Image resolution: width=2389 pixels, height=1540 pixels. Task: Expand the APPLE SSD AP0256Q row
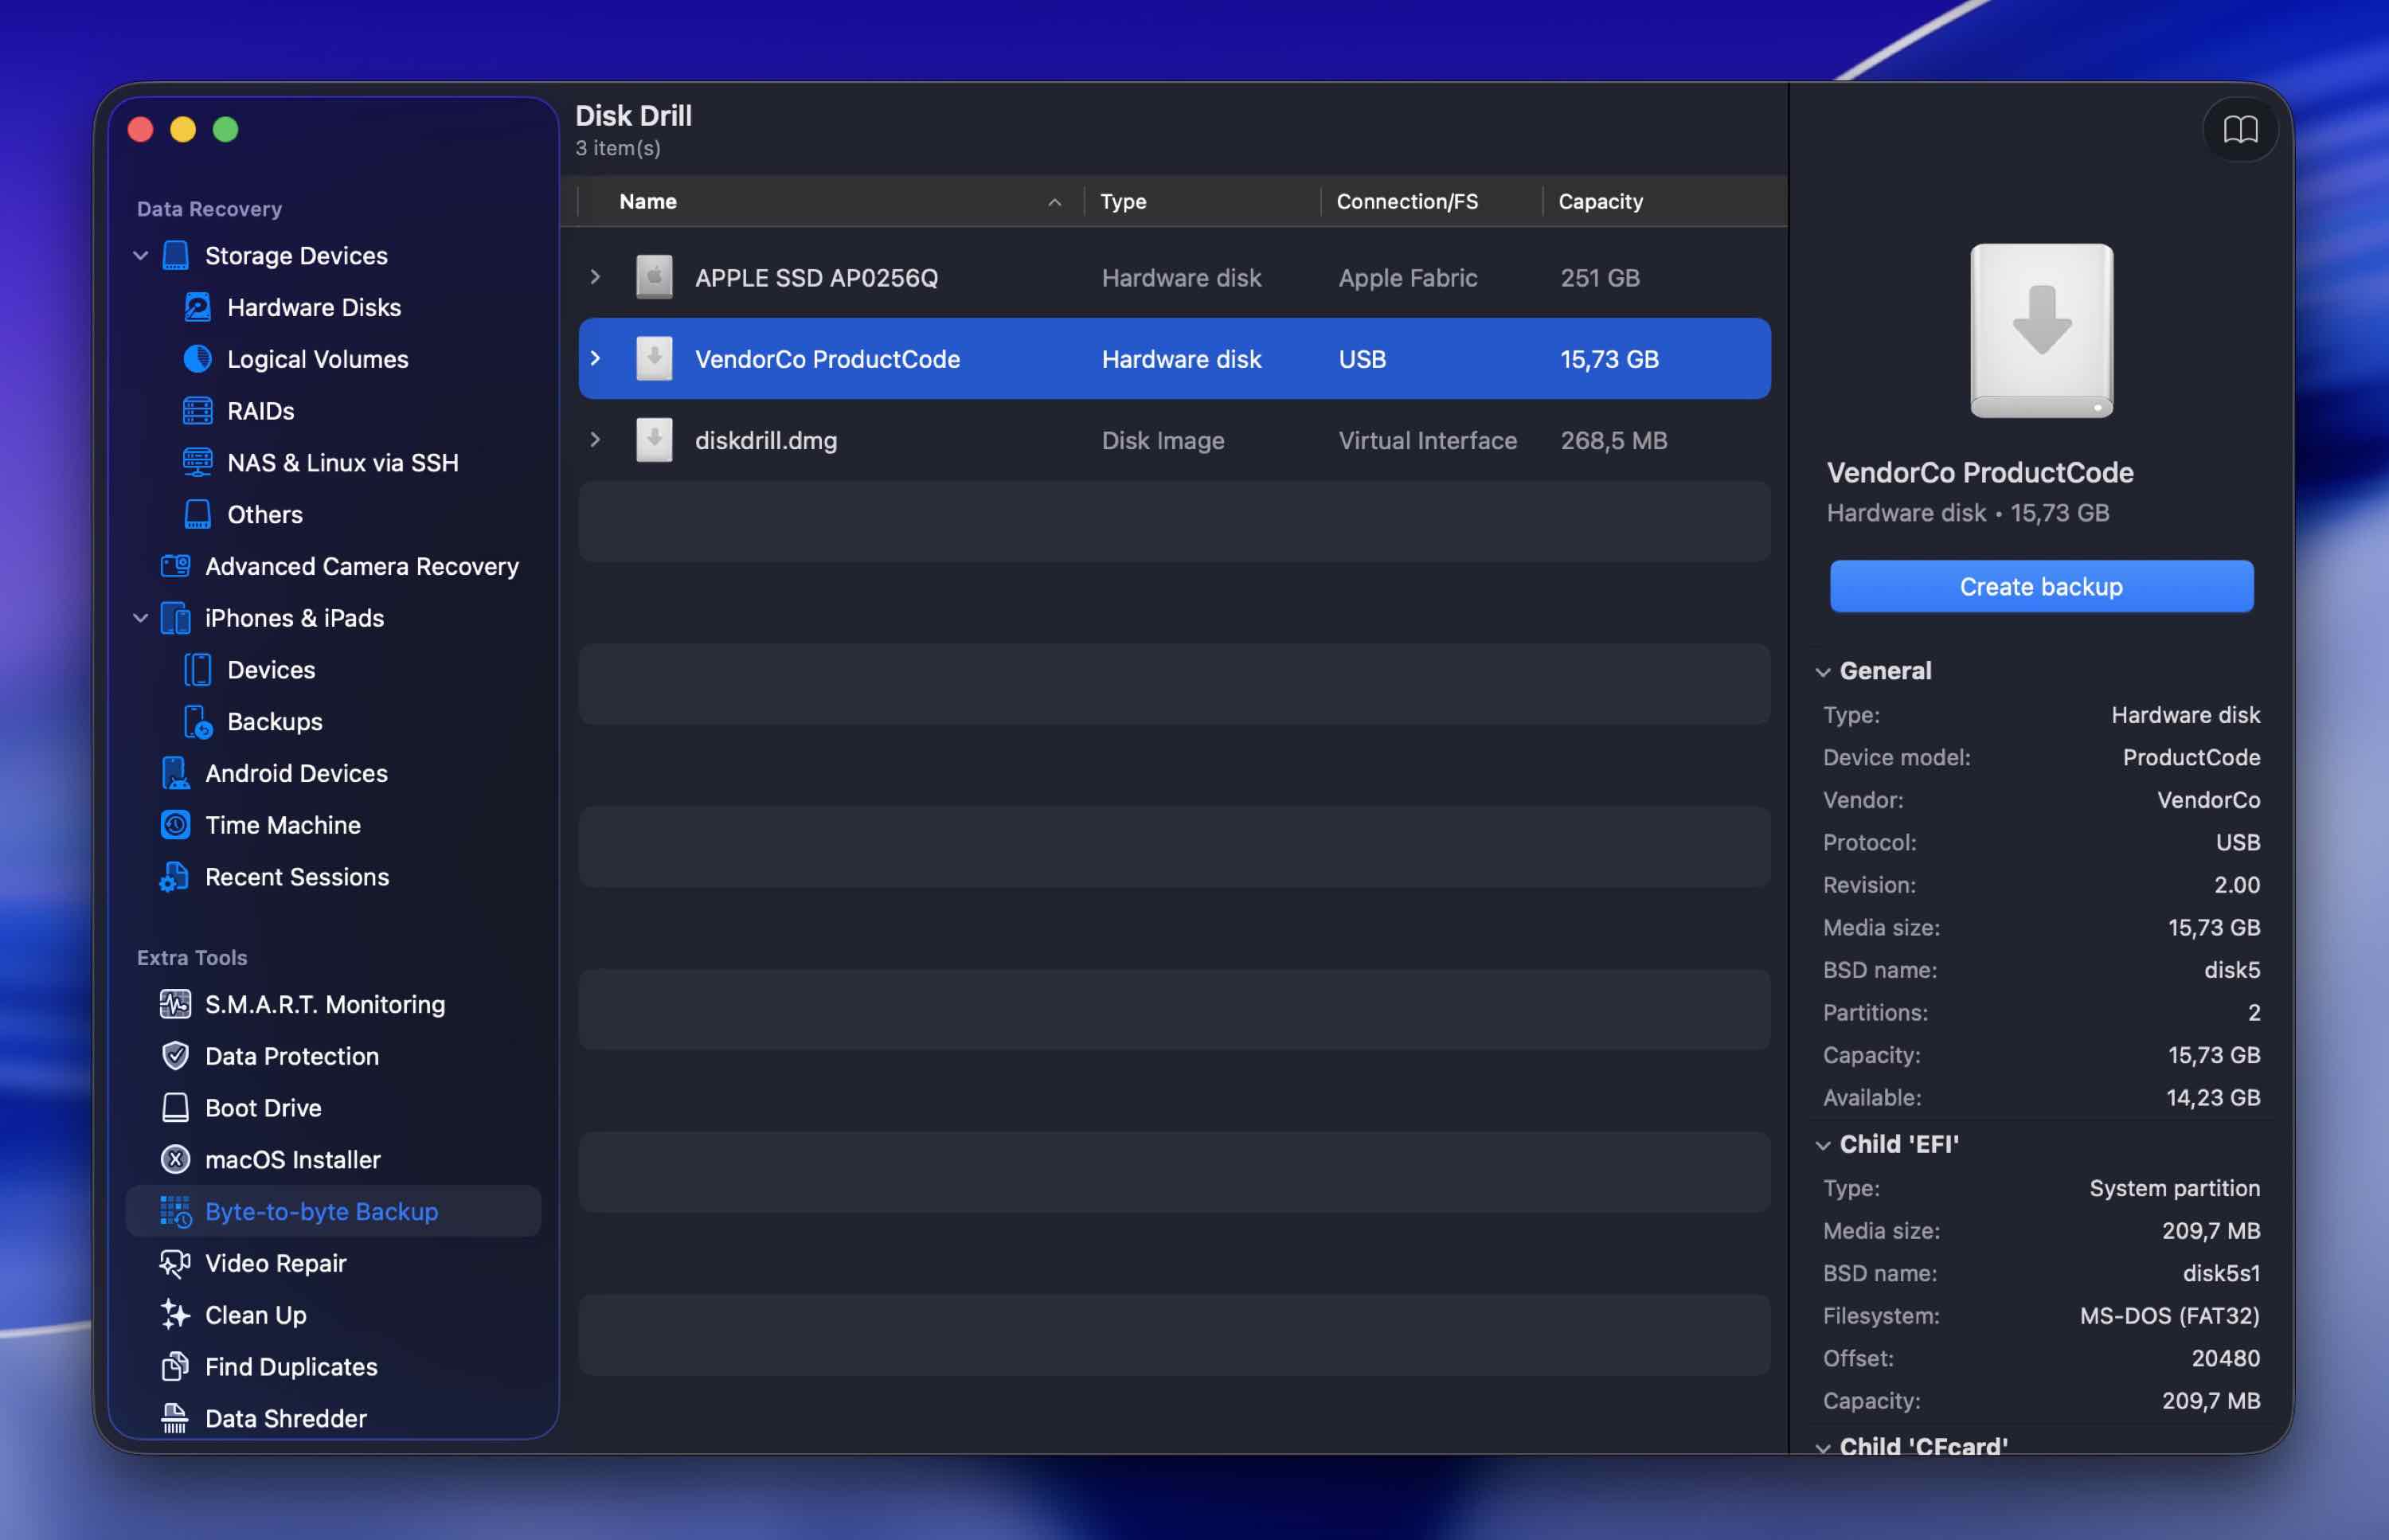tap(595, 277)
